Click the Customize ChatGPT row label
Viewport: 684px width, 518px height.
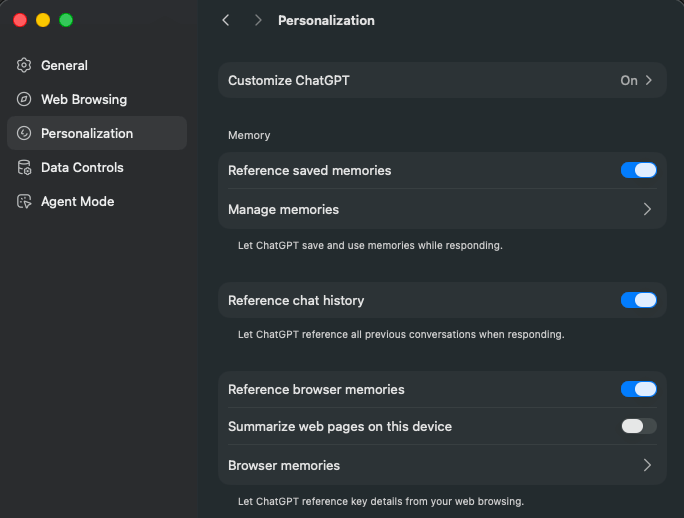click(x=289, y=80)
